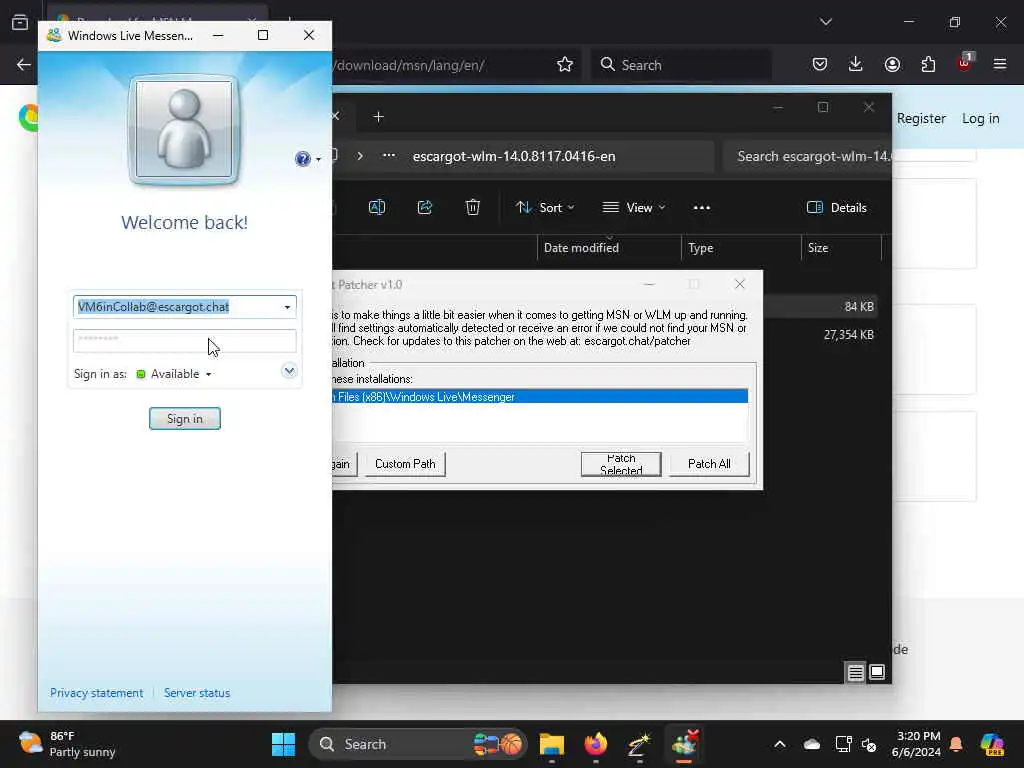Click Log in link on the webpage

pyautogui.click(x=980, y=118)
